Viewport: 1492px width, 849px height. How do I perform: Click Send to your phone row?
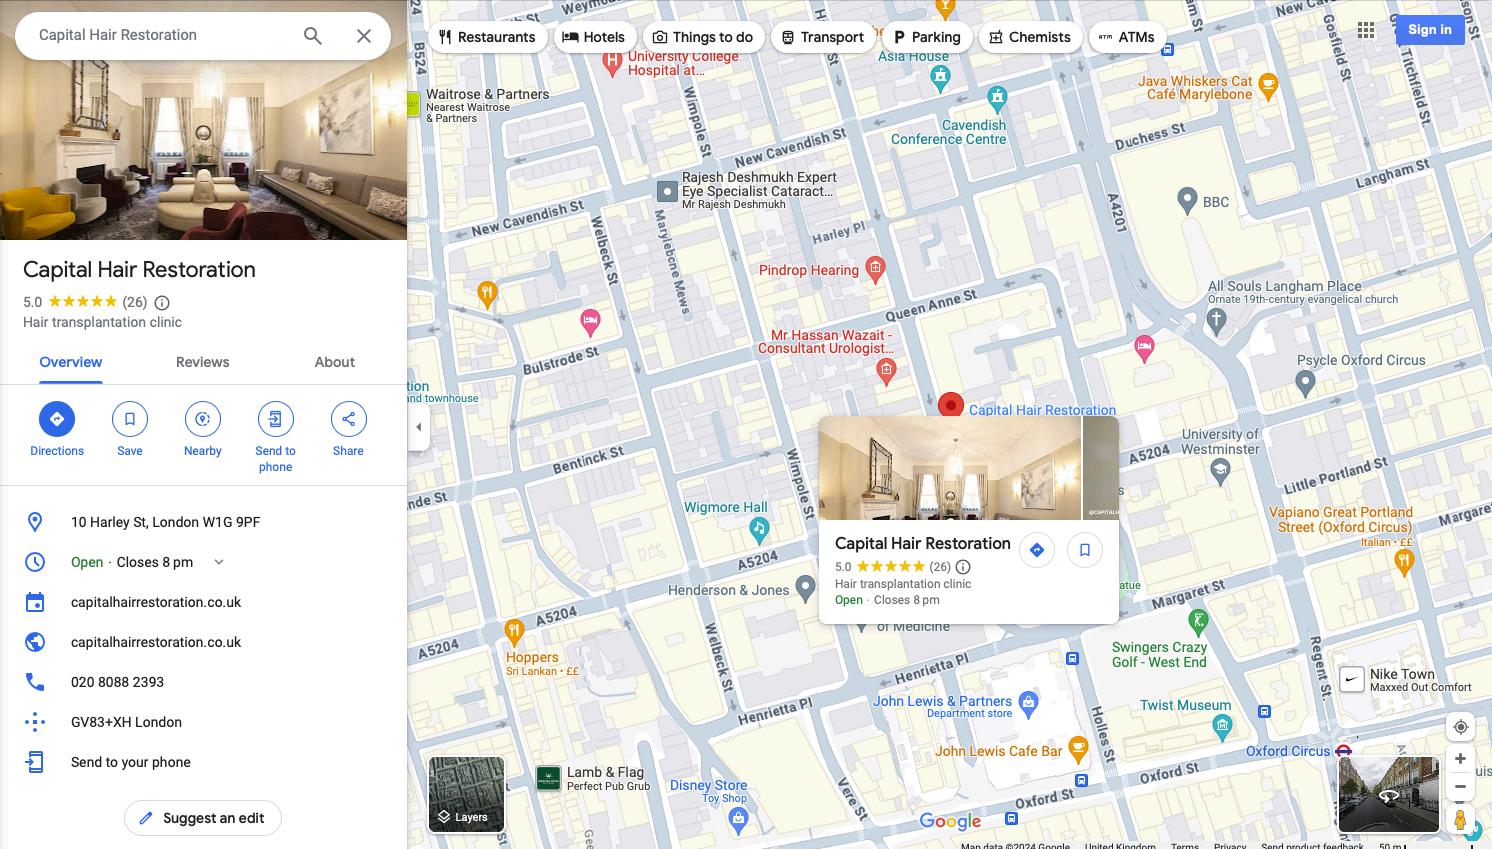click(x=203, y=762)
